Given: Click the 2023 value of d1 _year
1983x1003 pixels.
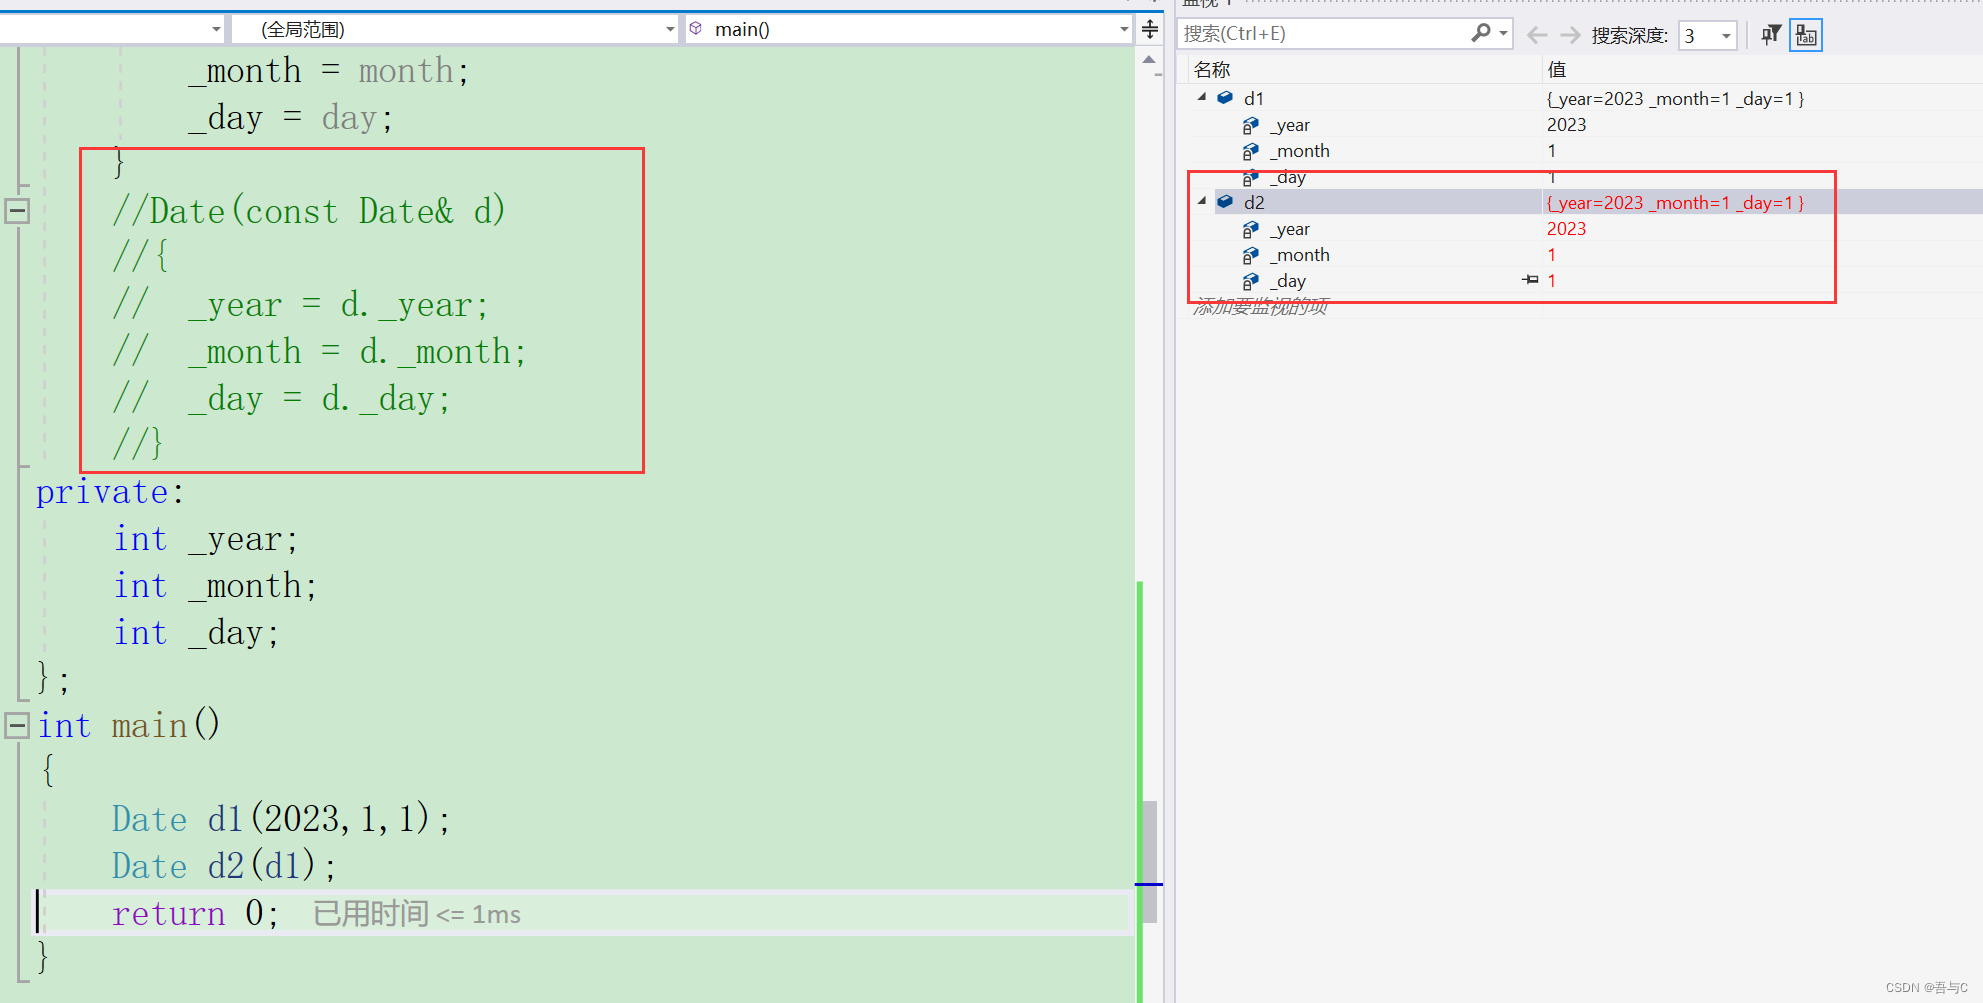Looking at the screenshot, I should [1566, 125].
